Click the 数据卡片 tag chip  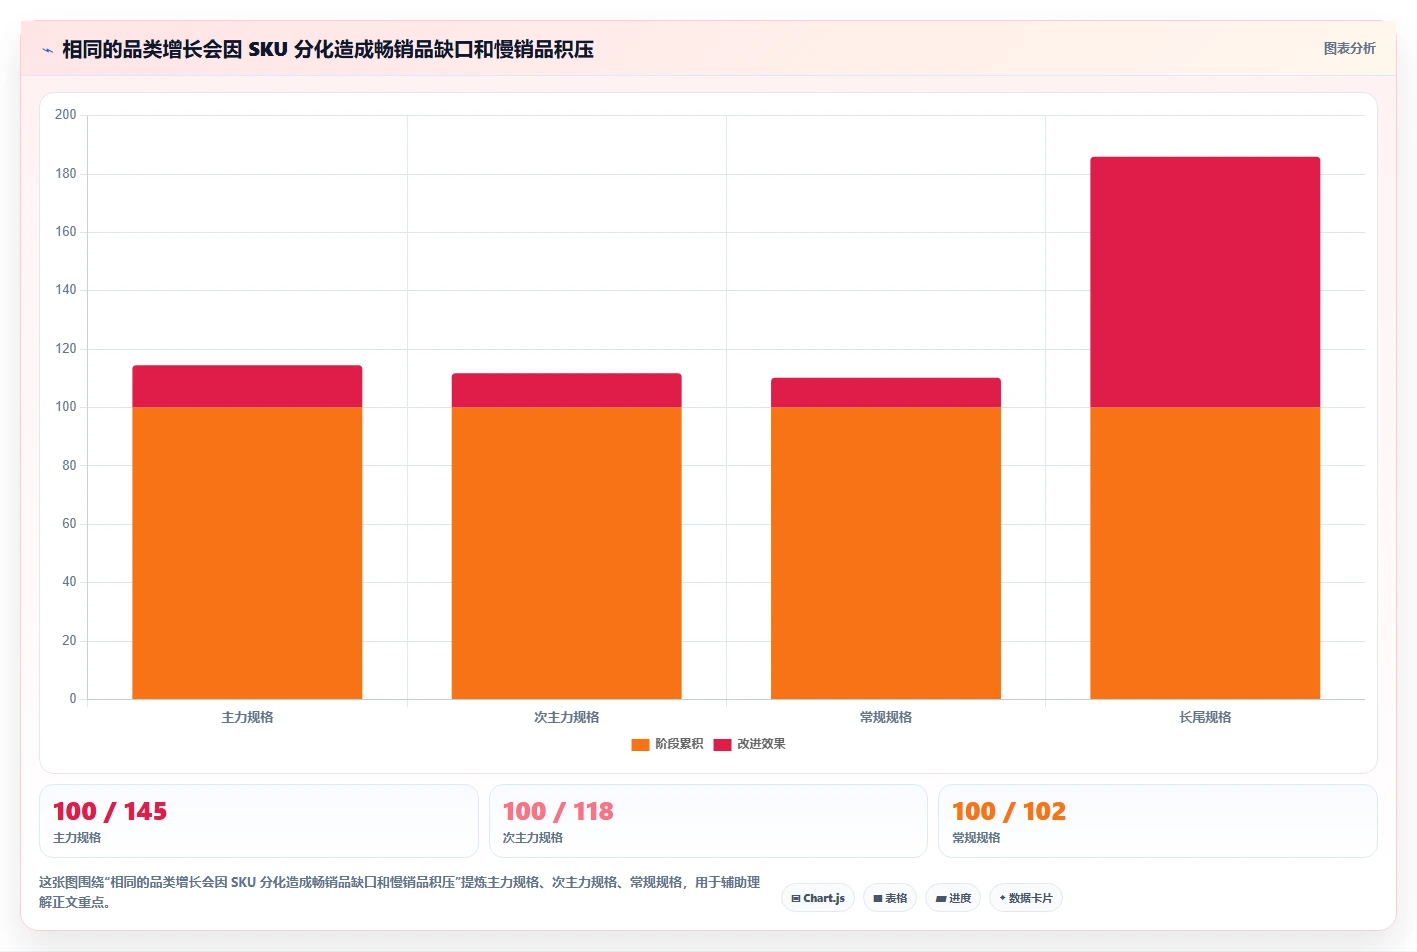click(1026, 898)
